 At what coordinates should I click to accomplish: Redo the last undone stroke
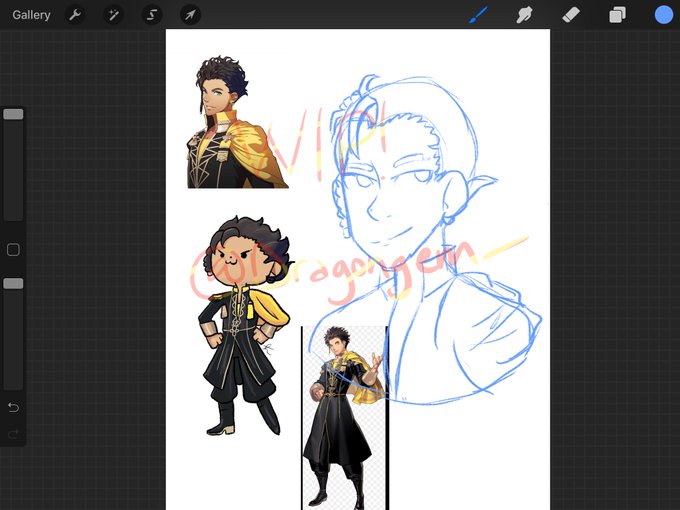click(x=13, y=434)
